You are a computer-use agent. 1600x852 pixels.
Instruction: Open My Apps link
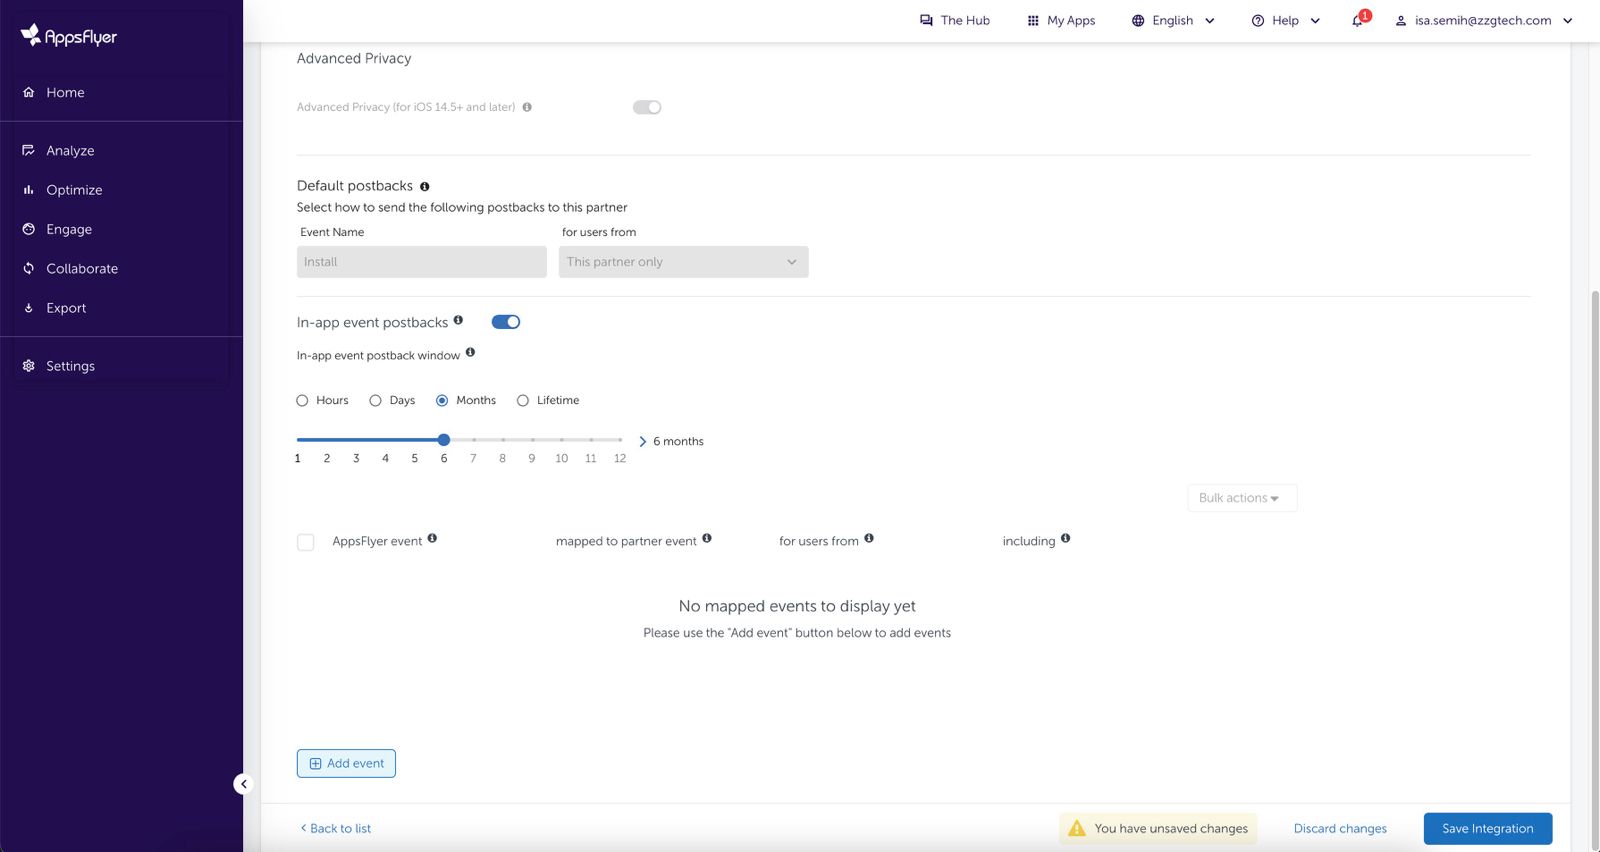pos(1061,20)
